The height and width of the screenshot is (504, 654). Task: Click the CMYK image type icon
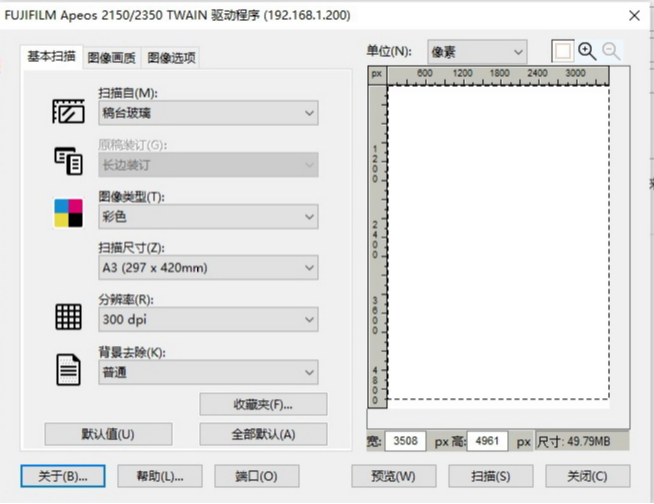click(68, 213)
